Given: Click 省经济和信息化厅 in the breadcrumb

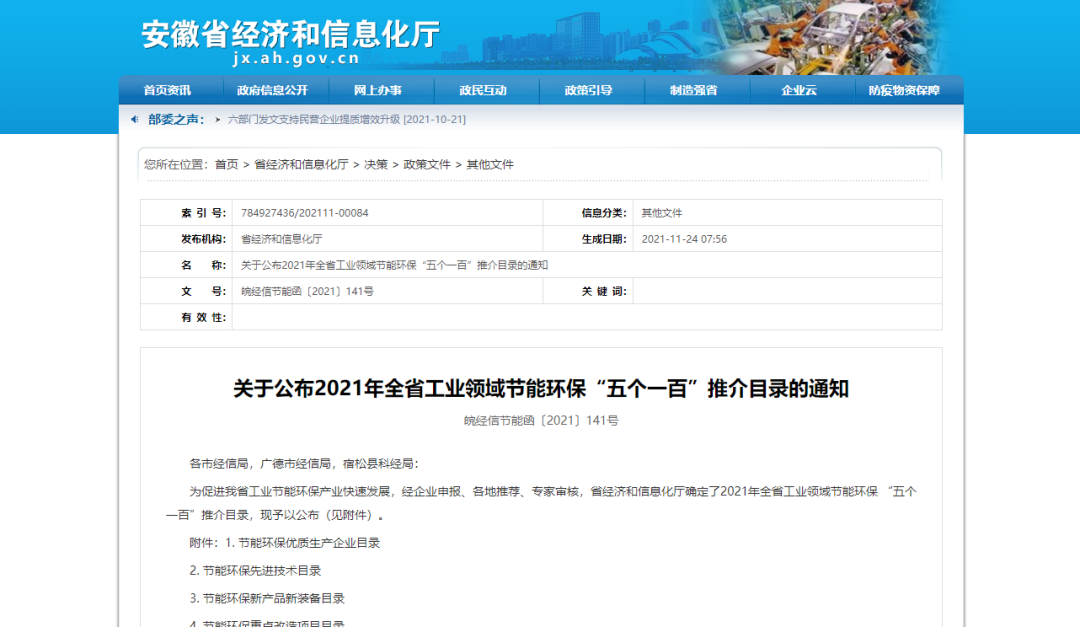Looking at the screenshot, I should pos(301,164).
